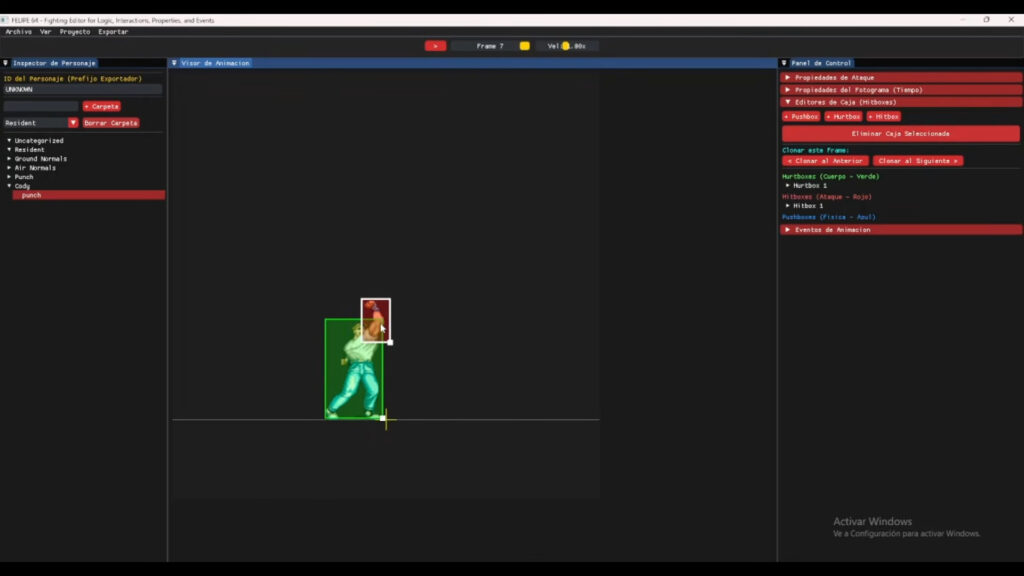Close the FELIPE 64 window

[1011, 20]
